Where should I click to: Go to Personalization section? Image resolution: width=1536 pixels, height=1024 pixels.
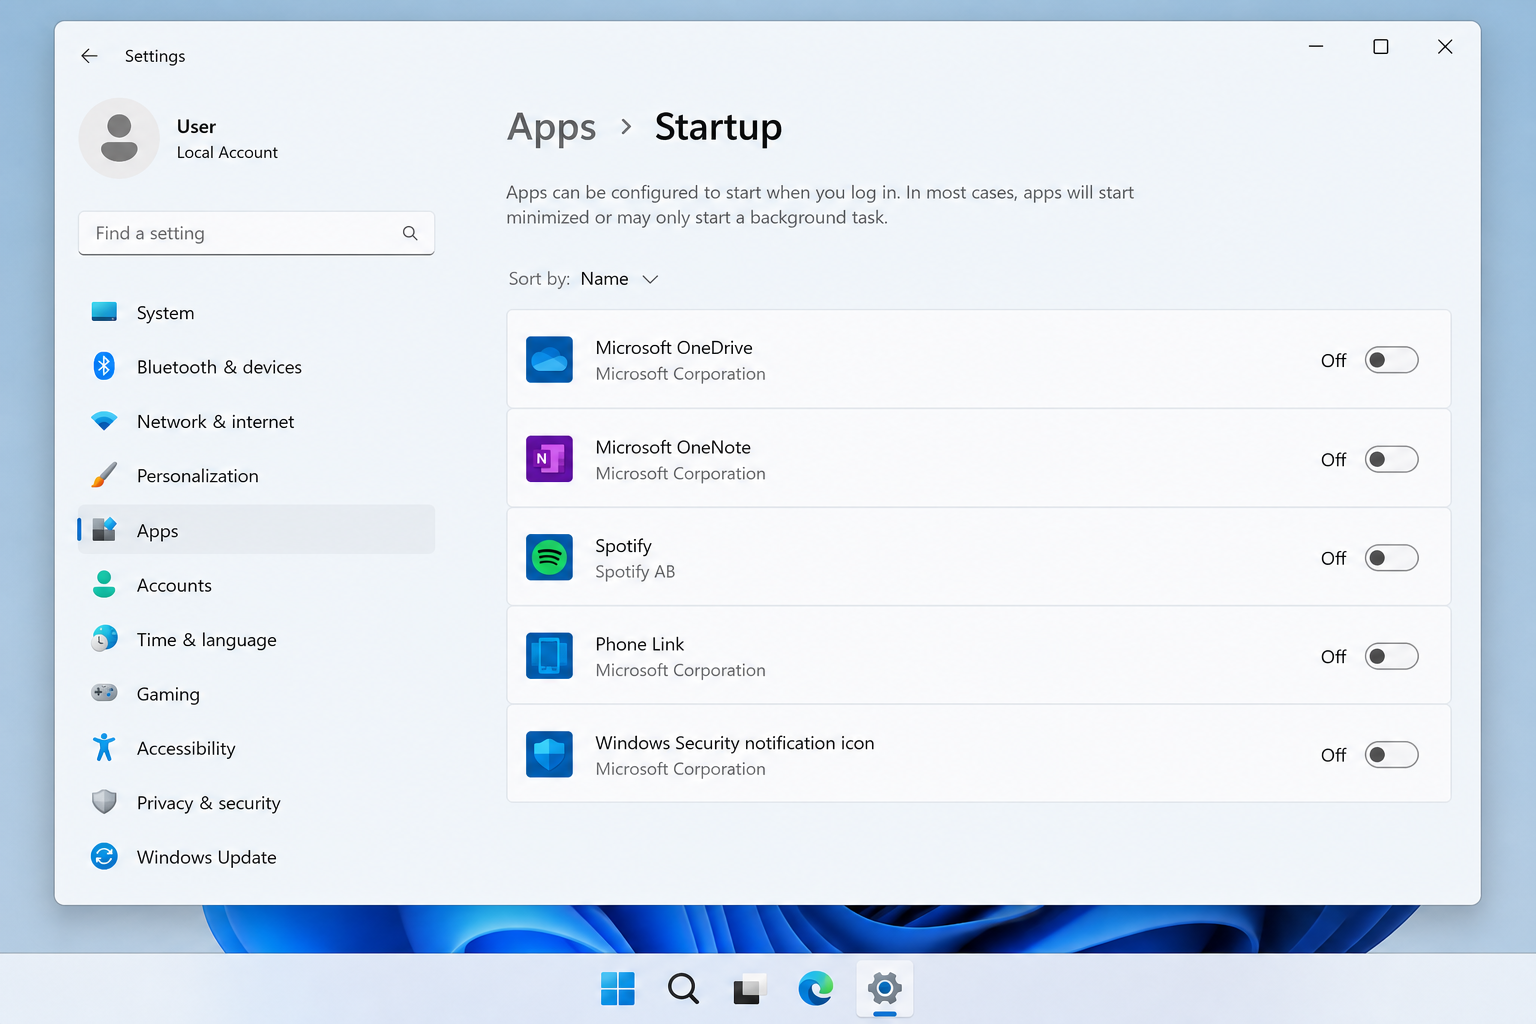click(x=256, y=476)
